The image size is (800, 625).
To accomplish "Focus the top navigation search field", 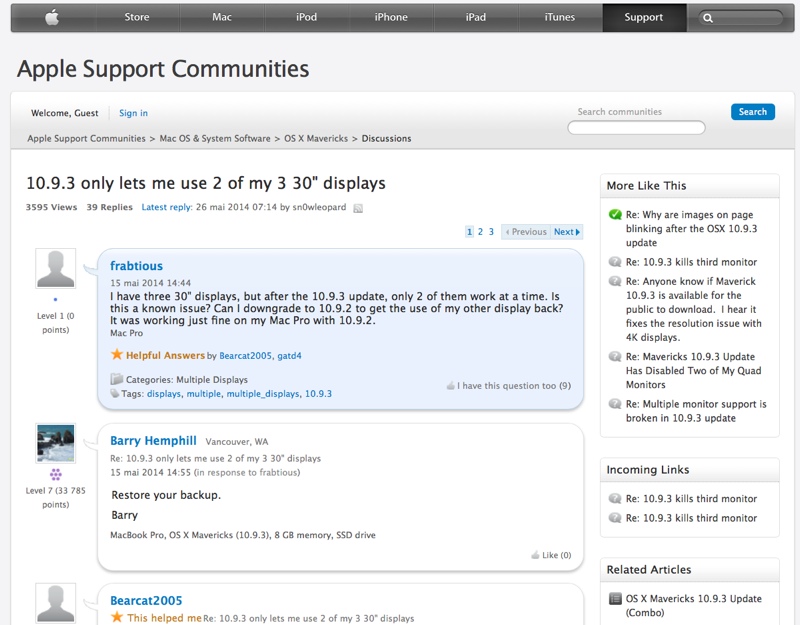I will [x=740, y=18].
